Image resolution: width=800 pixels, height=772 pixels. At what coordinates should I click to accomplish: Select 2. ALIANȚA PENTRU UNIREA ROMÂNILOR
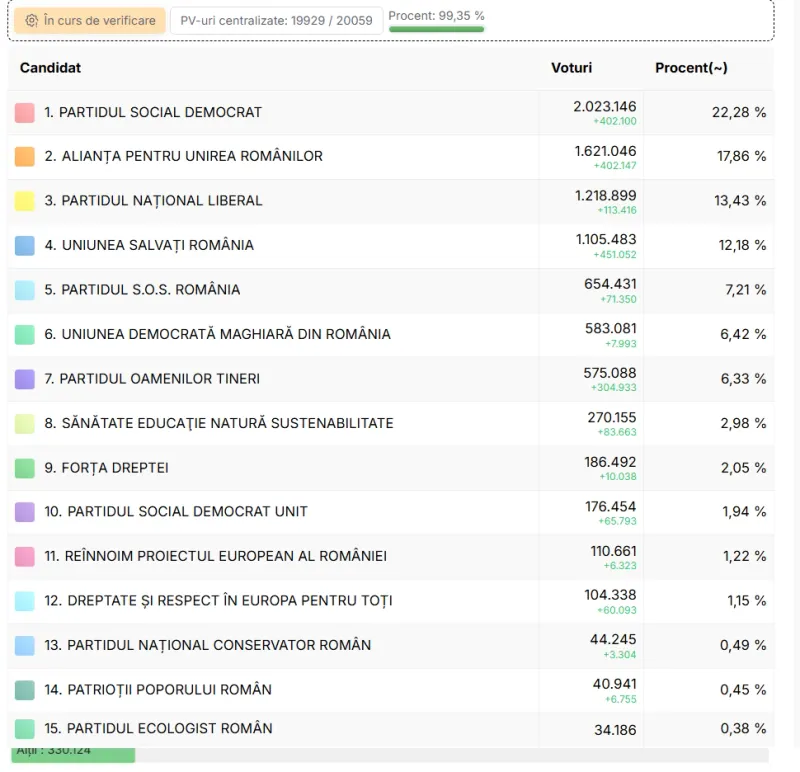(183, 156)
